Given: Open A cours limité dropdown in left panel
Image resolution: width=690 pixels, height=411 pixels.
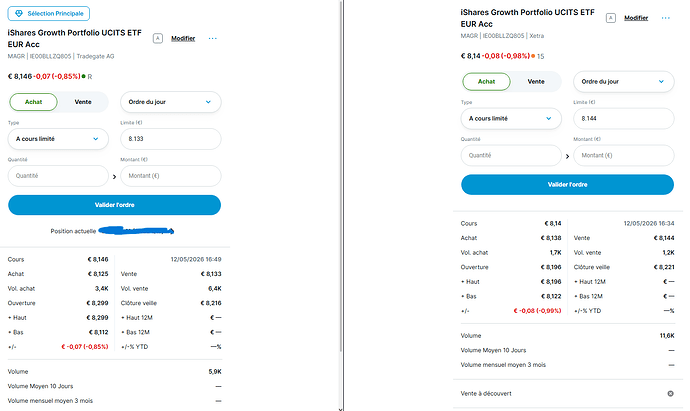Looking at the screenshot, I should click(x=58, y=139).
